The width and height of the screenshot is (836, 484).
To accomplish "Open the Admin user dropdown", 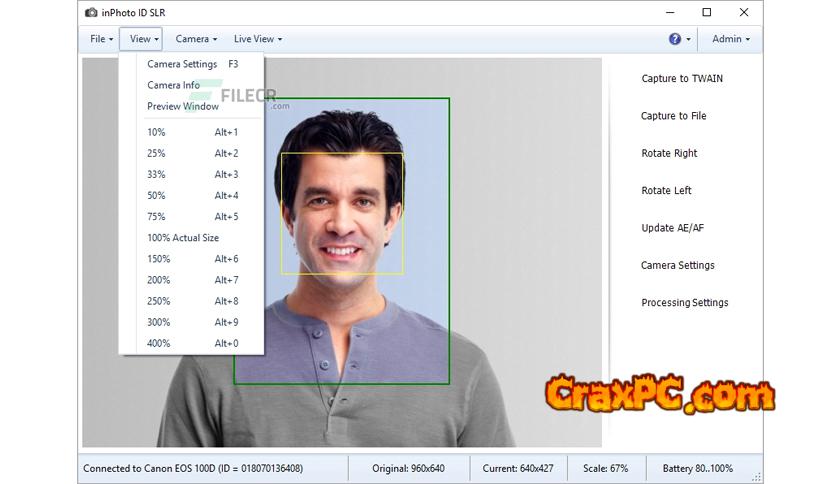I will point(730,39).
